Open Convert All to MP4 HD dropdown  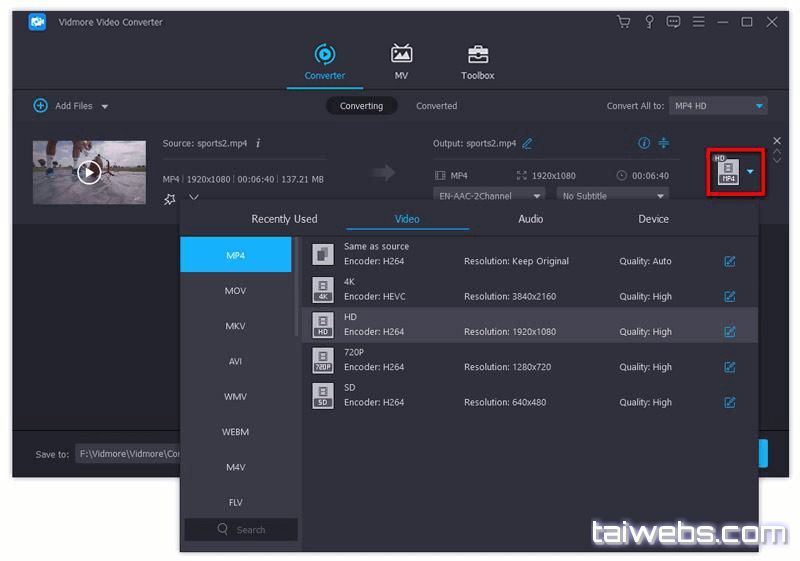717,106
